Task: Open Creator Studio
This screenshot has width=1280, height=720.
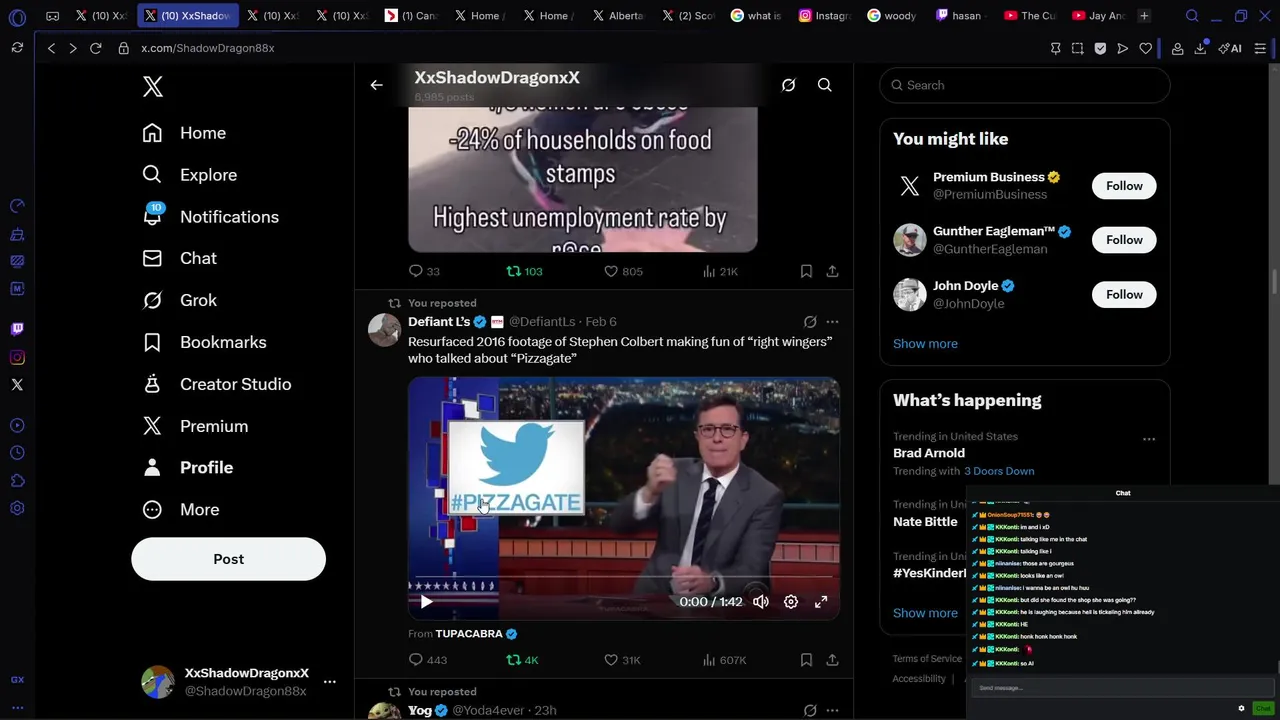Action: (x=216, y=384)
